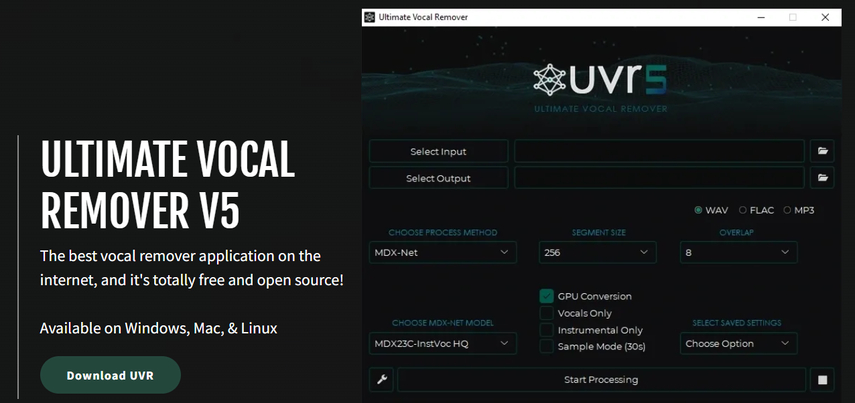Viewport: 855px width, 403px height.
Task: Open the Overlap dropdown
Action: (738, 252)
